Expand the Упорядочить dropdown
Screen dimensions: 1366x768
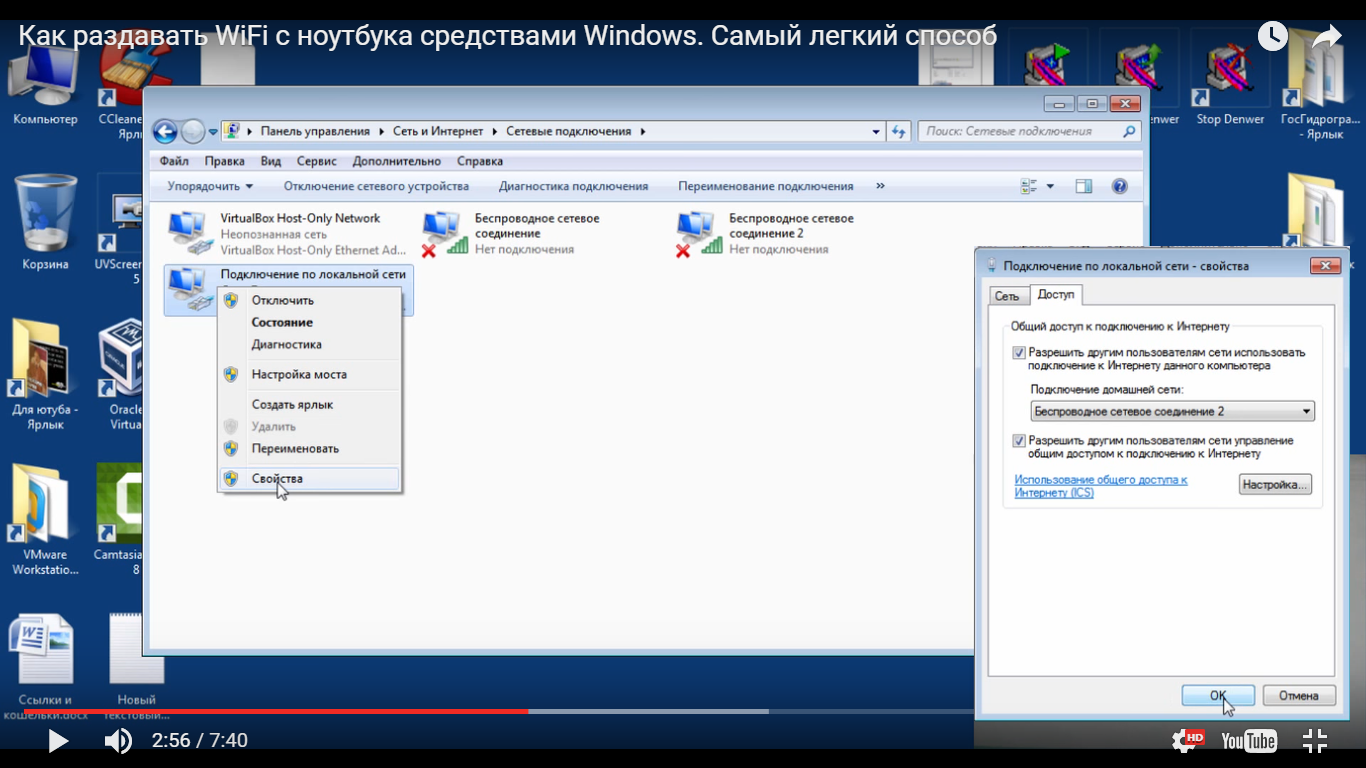coord(210,186)
